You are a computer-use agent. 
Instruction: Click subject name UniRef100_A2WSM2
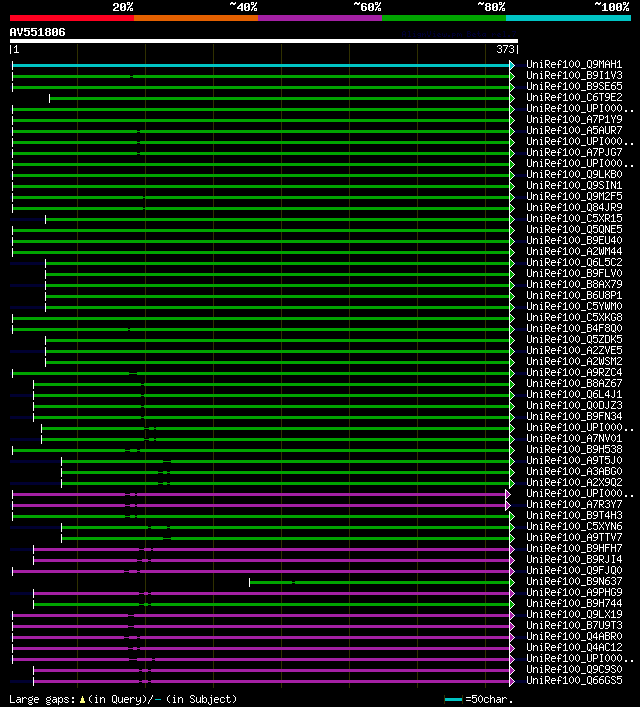click(574, 362)
